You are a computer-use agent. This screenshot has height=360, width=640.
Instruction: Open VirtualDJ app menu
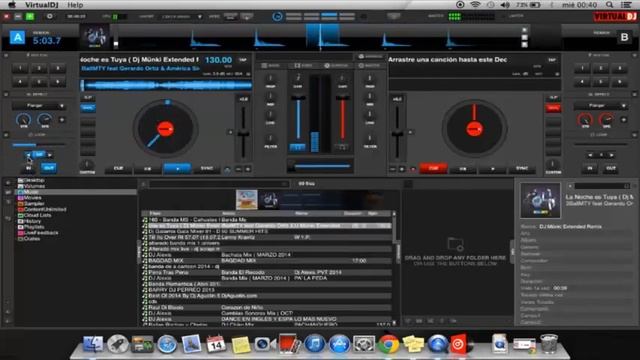tap(42, 5)
